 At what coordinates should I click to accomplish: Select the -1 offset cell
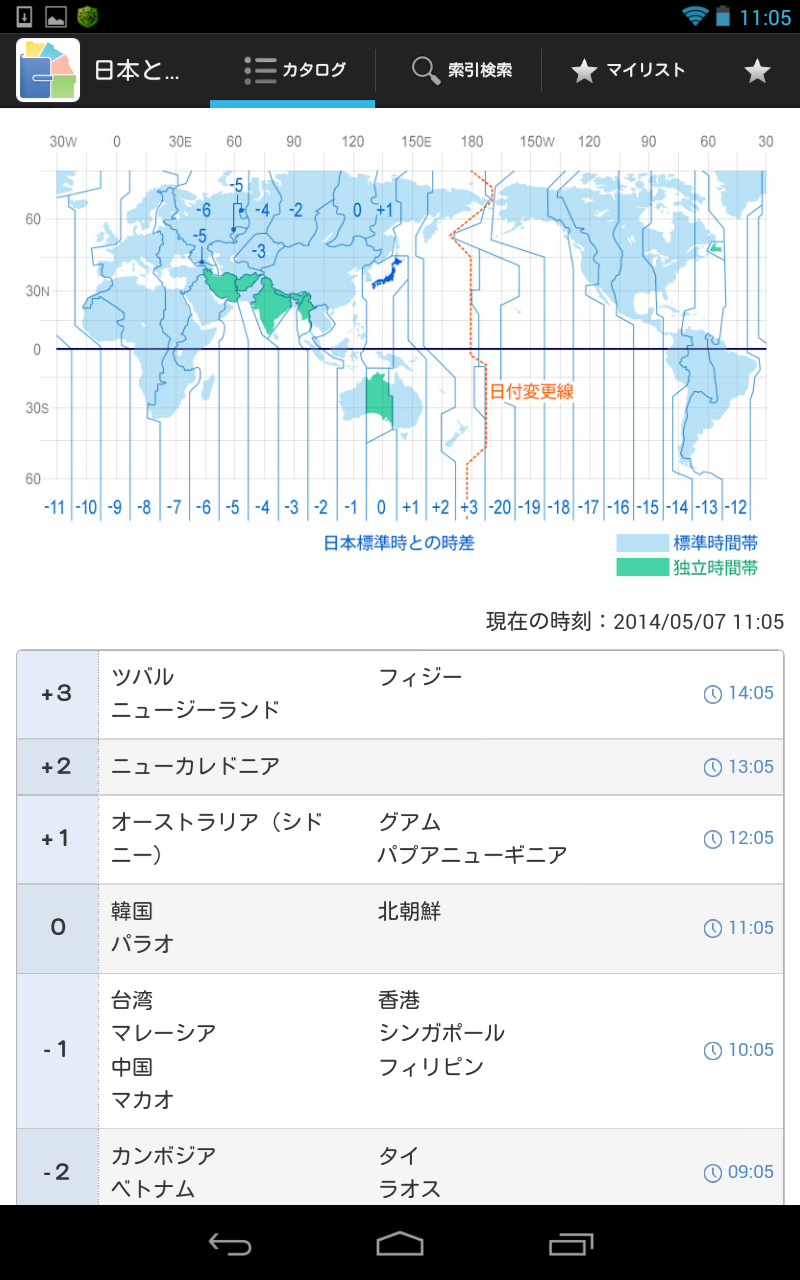(58, 1050)
